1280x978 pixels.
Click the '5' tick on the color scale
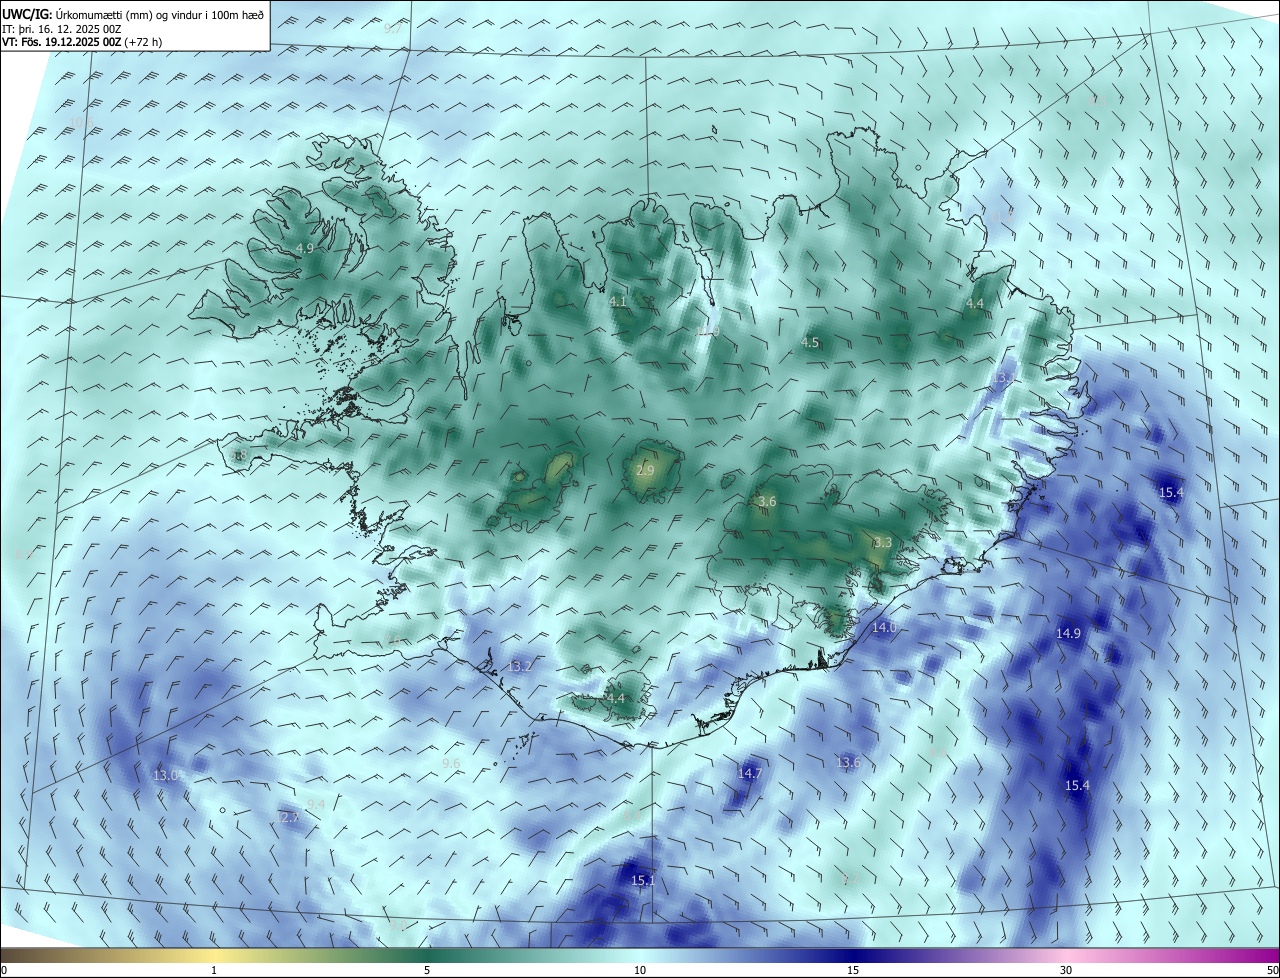tap(427, 970)
